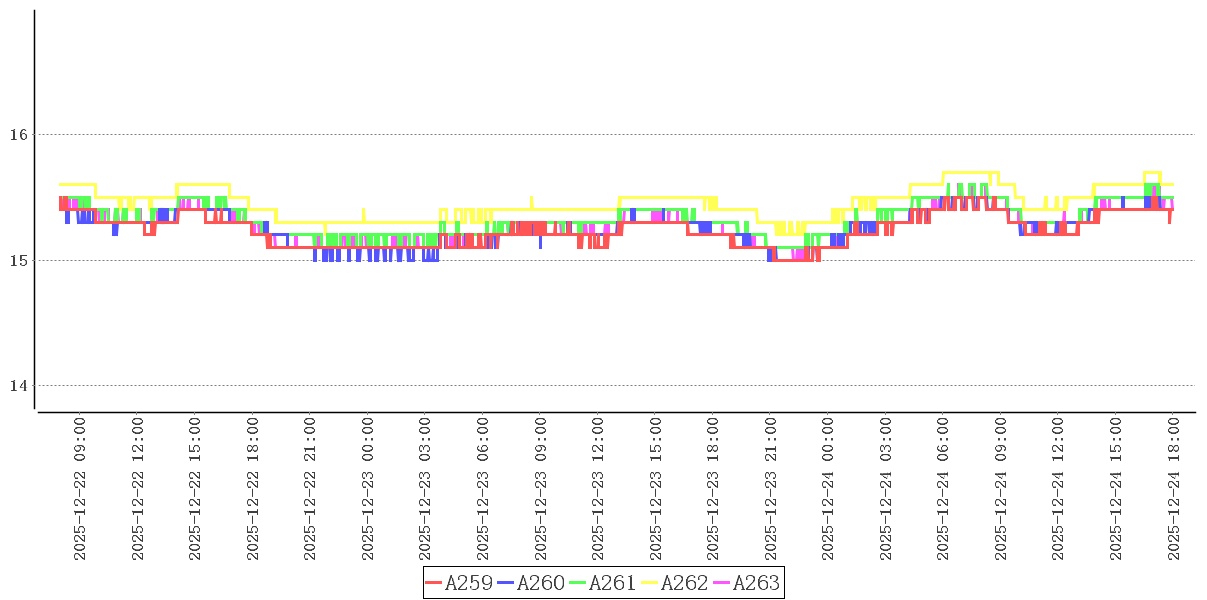Click the magenta A263 legend color line
This screenshot has width=1207, height=600.
pos(722,583)
